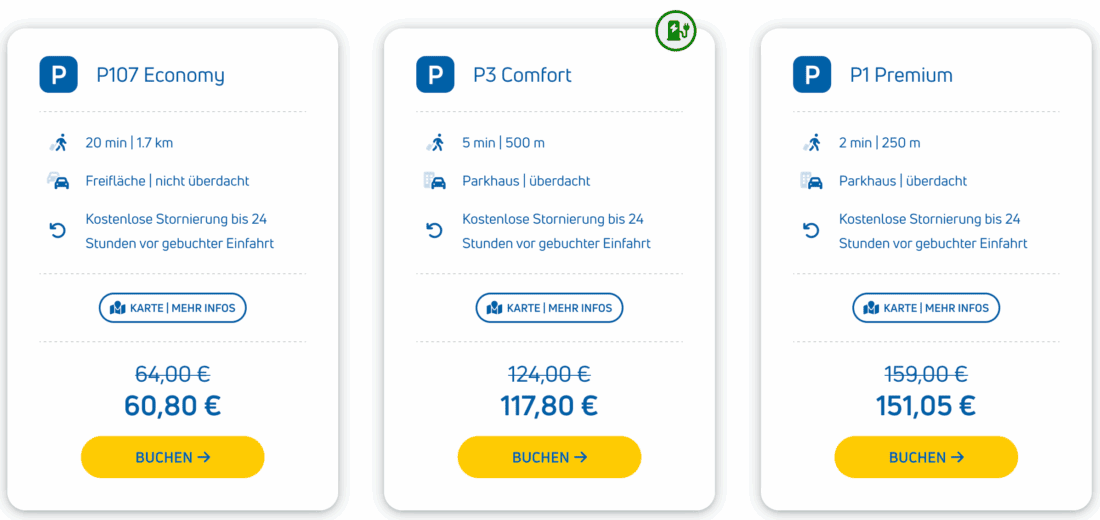Viewport: 1100px width, 520px height.
Task: Open Karte | Mehr Infos for P107 Economy
Action: tap(172, 308)
